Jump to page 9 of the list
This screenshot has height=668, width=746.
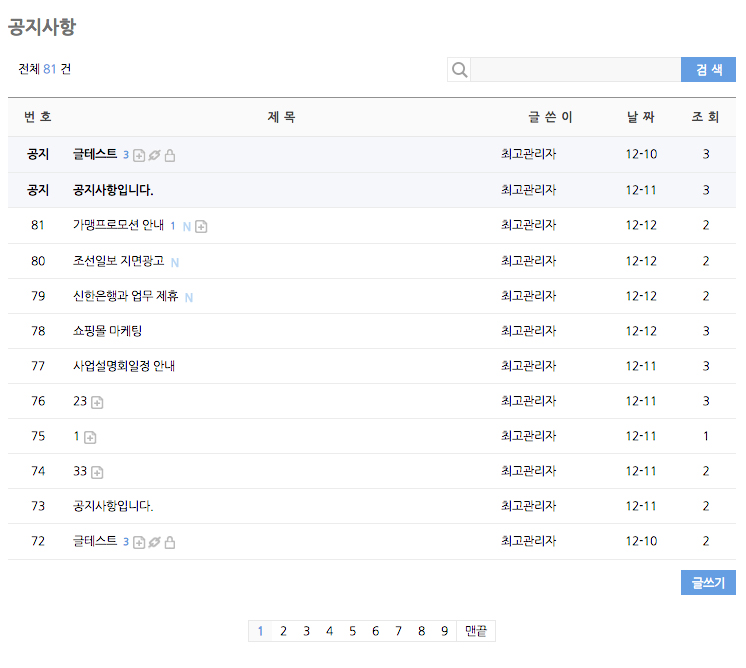(444, 631)
